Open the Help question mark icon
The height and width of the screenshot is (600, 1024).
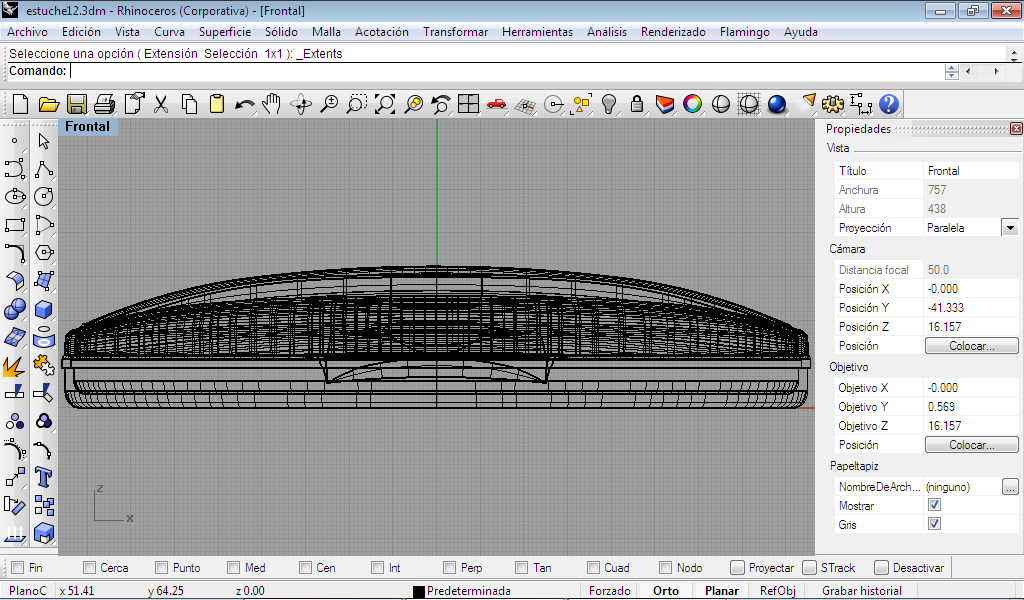[x=889, y=104]
